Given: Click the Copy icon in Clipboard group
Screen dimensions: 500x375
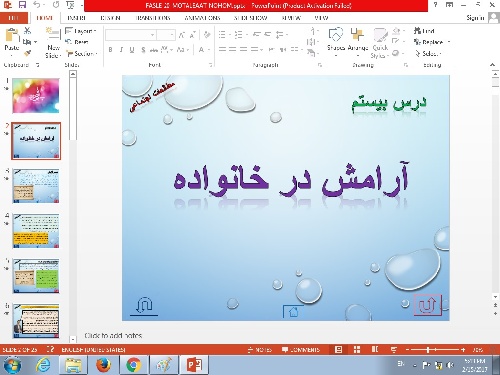Looking at the screenshot, I should [x=27, y=42].
